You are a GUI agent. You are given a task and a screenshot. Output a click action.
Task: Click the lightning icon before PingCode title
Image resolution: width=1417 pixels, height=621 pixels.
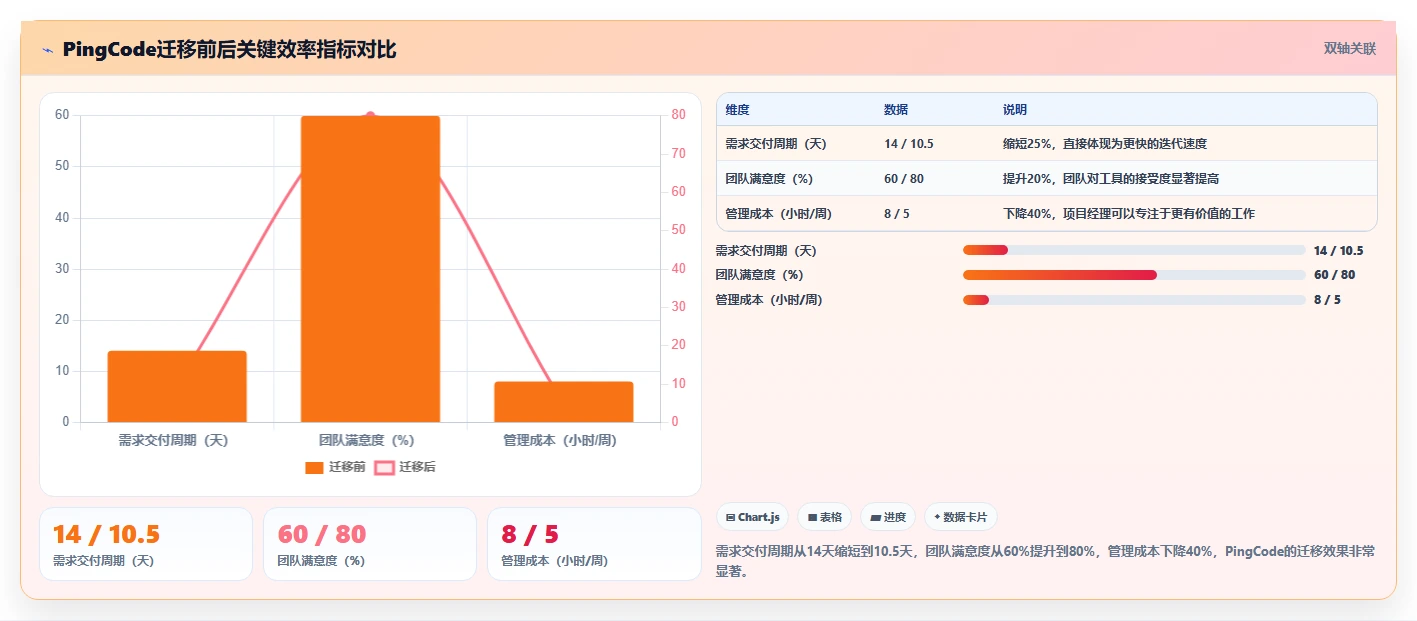[48, 49]
